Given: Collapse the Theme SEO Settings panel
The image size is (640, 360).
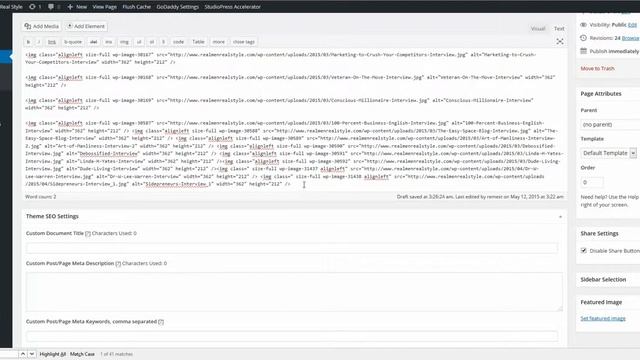Looking at the screenshot, I should click(560, 217).
